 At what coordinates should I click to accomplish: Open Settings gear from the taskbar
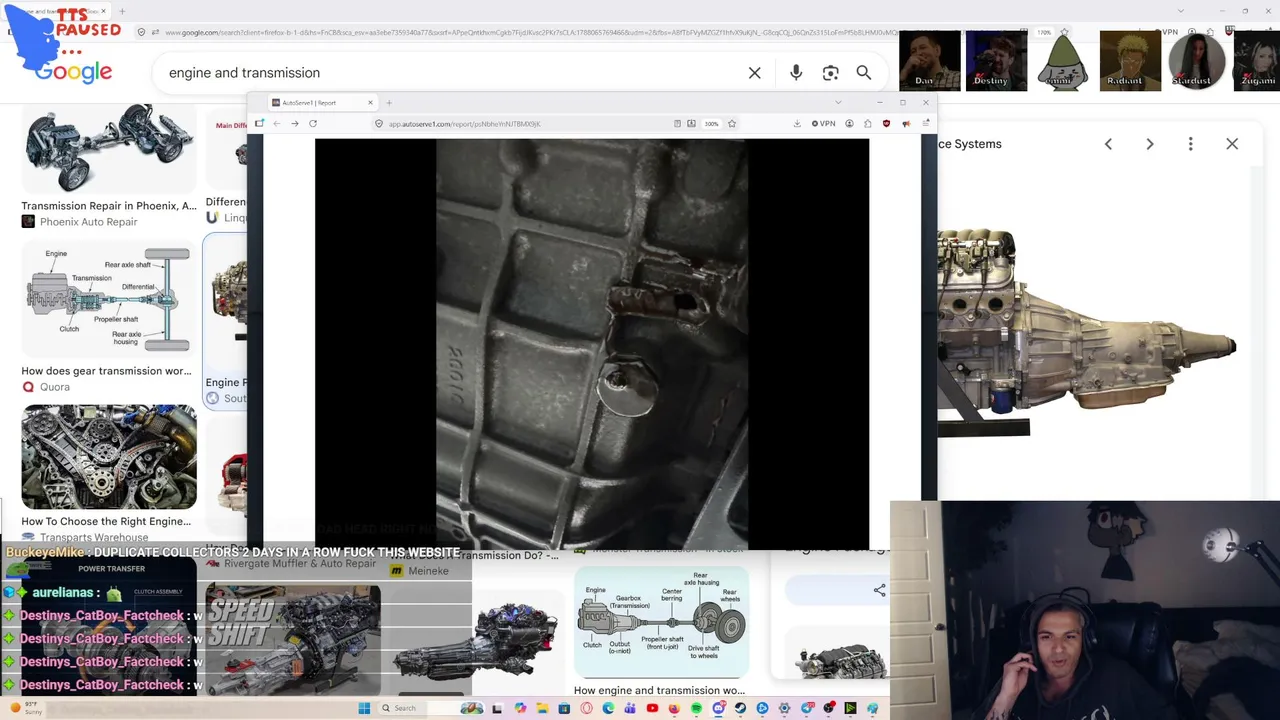[x=784, y=708]
